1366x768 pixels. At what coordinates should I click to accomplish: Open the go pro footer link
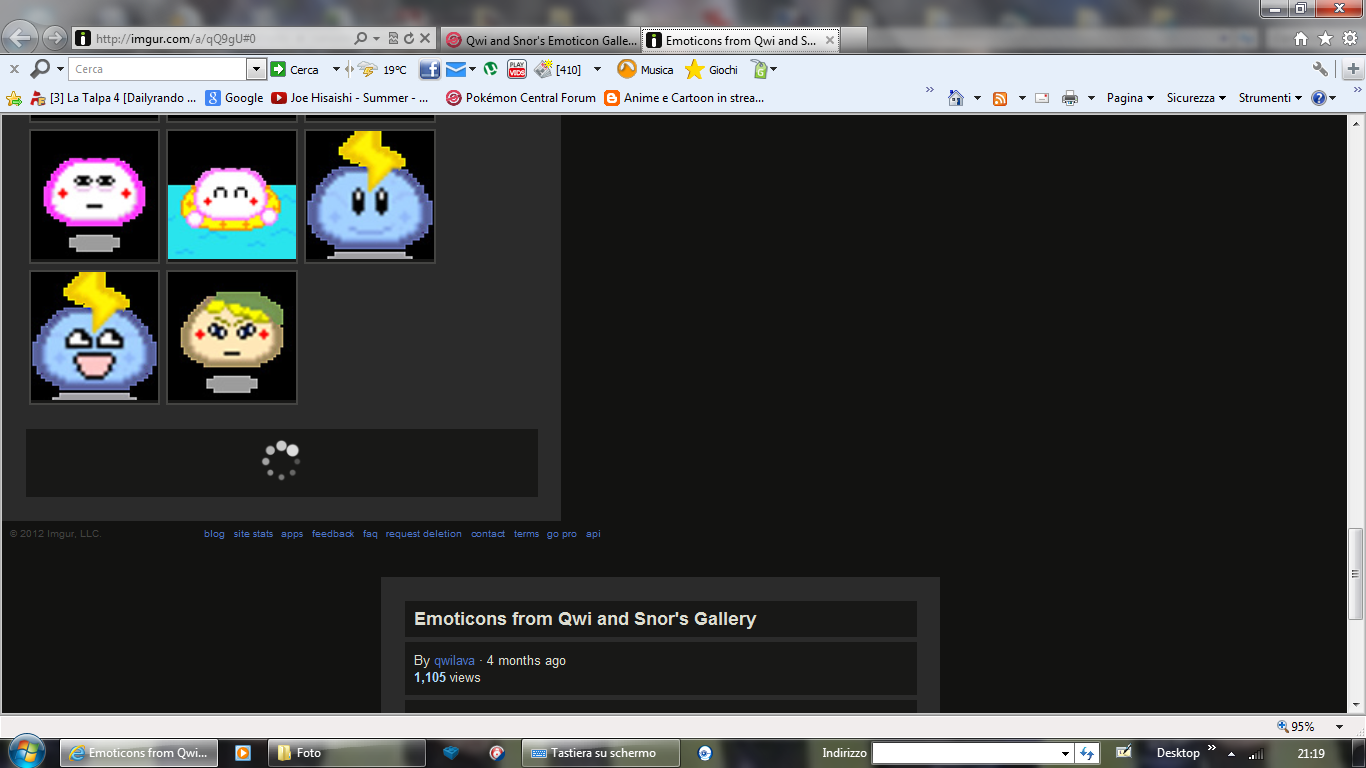pos(562,534)
